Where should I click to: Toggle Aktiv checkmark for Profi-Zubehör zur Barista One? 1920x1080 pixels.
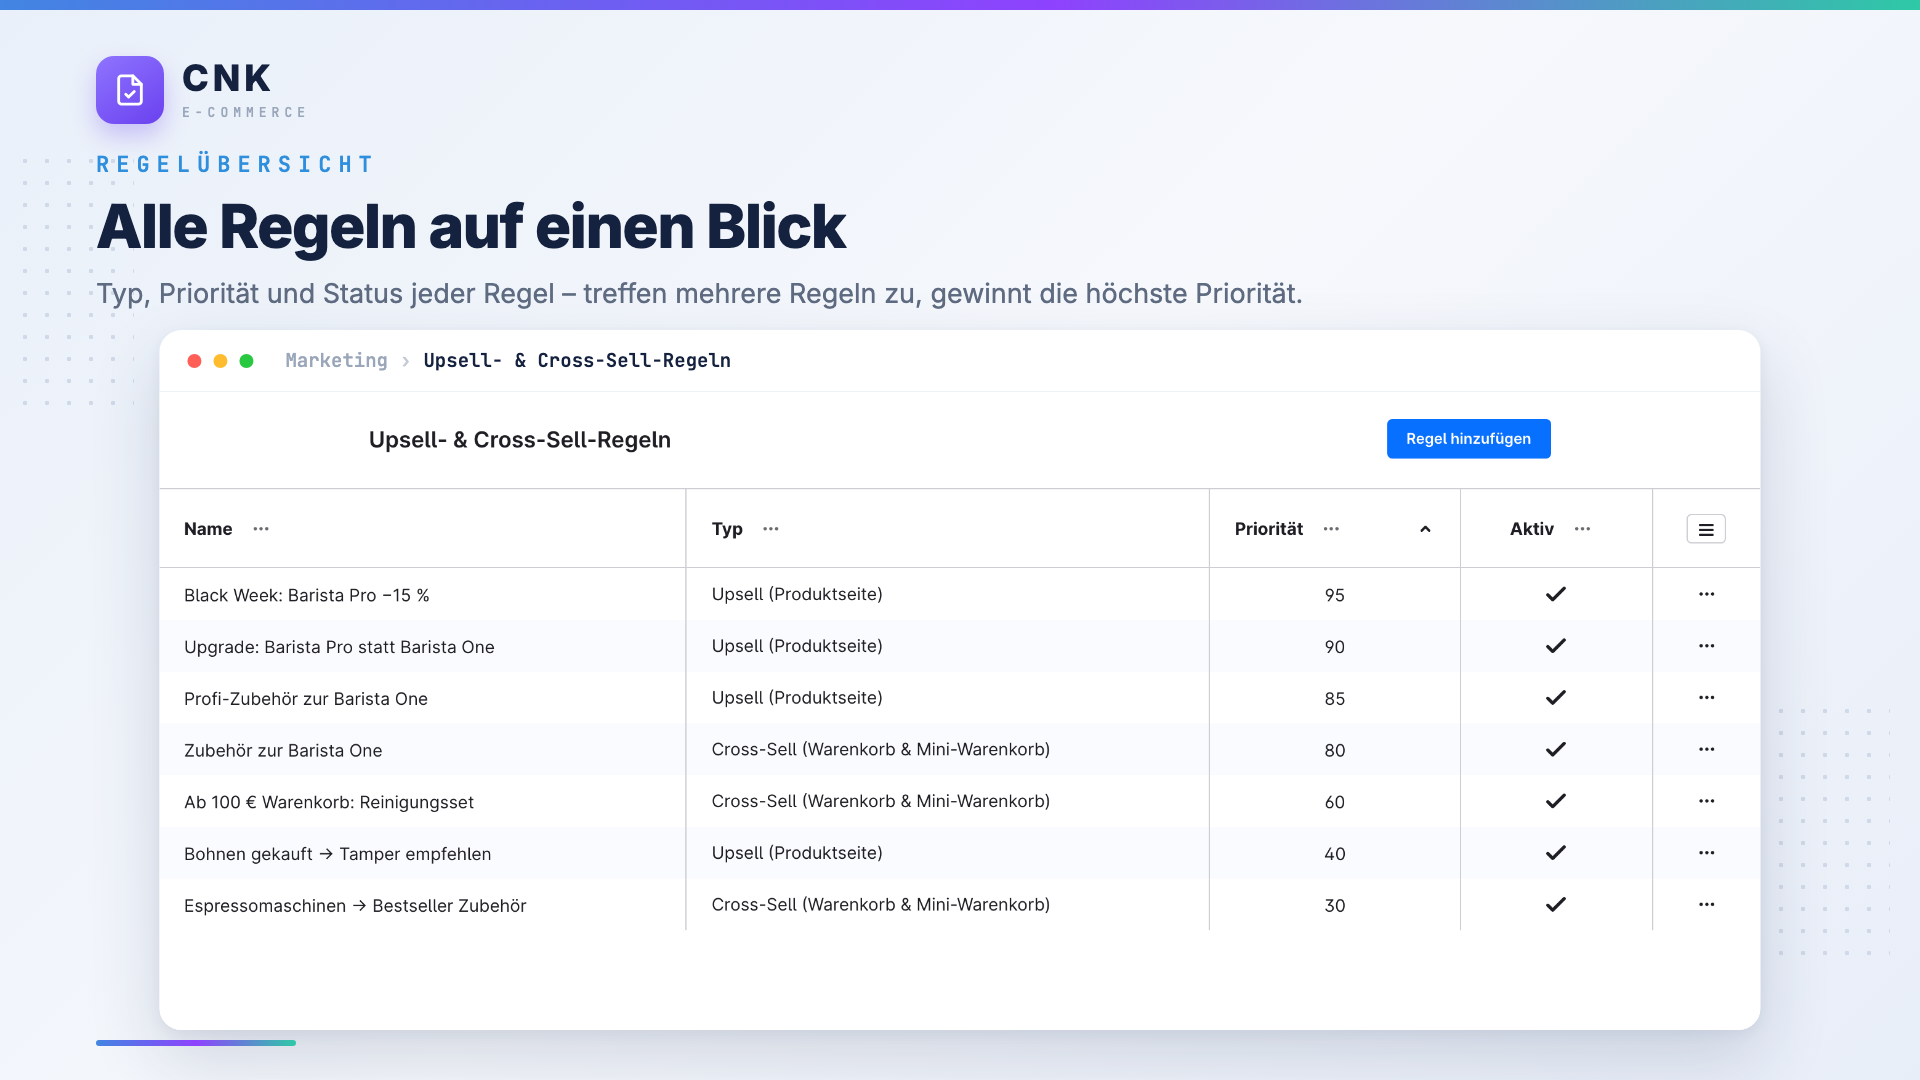point(1556,698)
